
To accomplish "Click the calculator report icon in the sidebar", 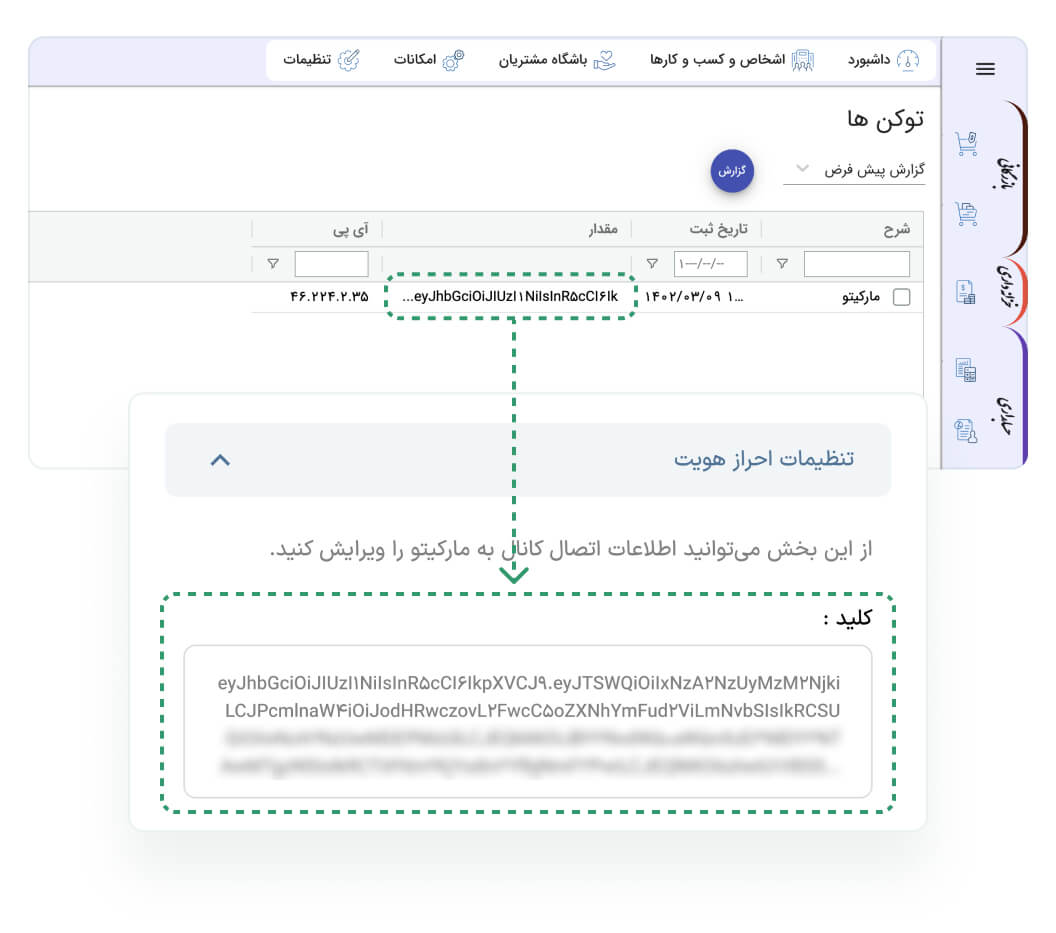I will (x=966, y=370).
